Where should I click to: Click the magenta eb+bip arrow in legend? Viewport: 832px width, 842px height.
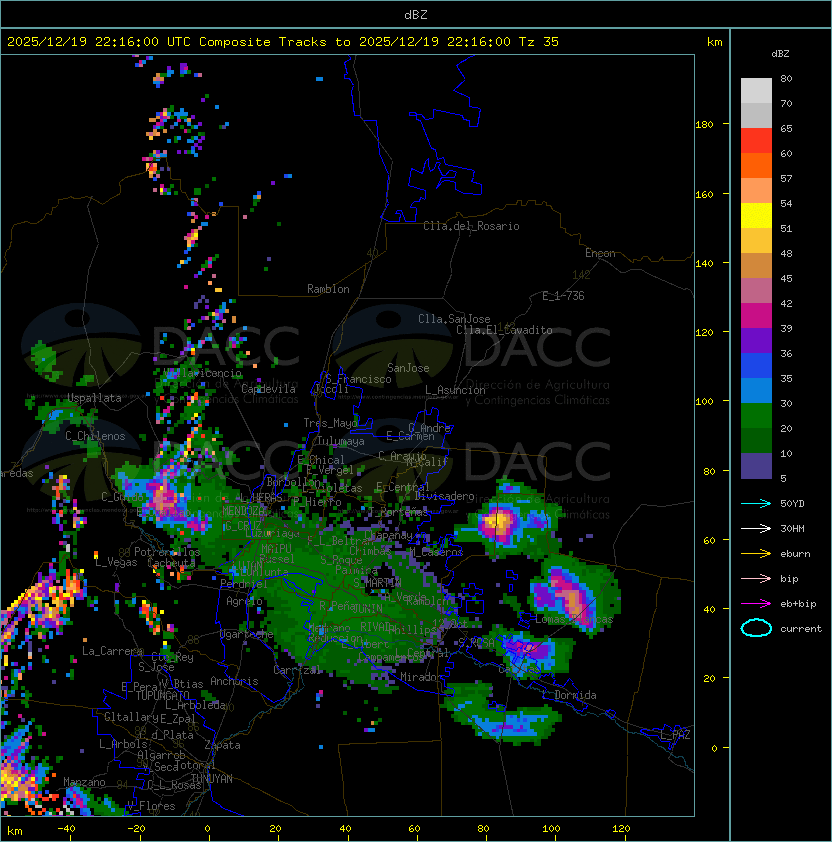(756, 604)
